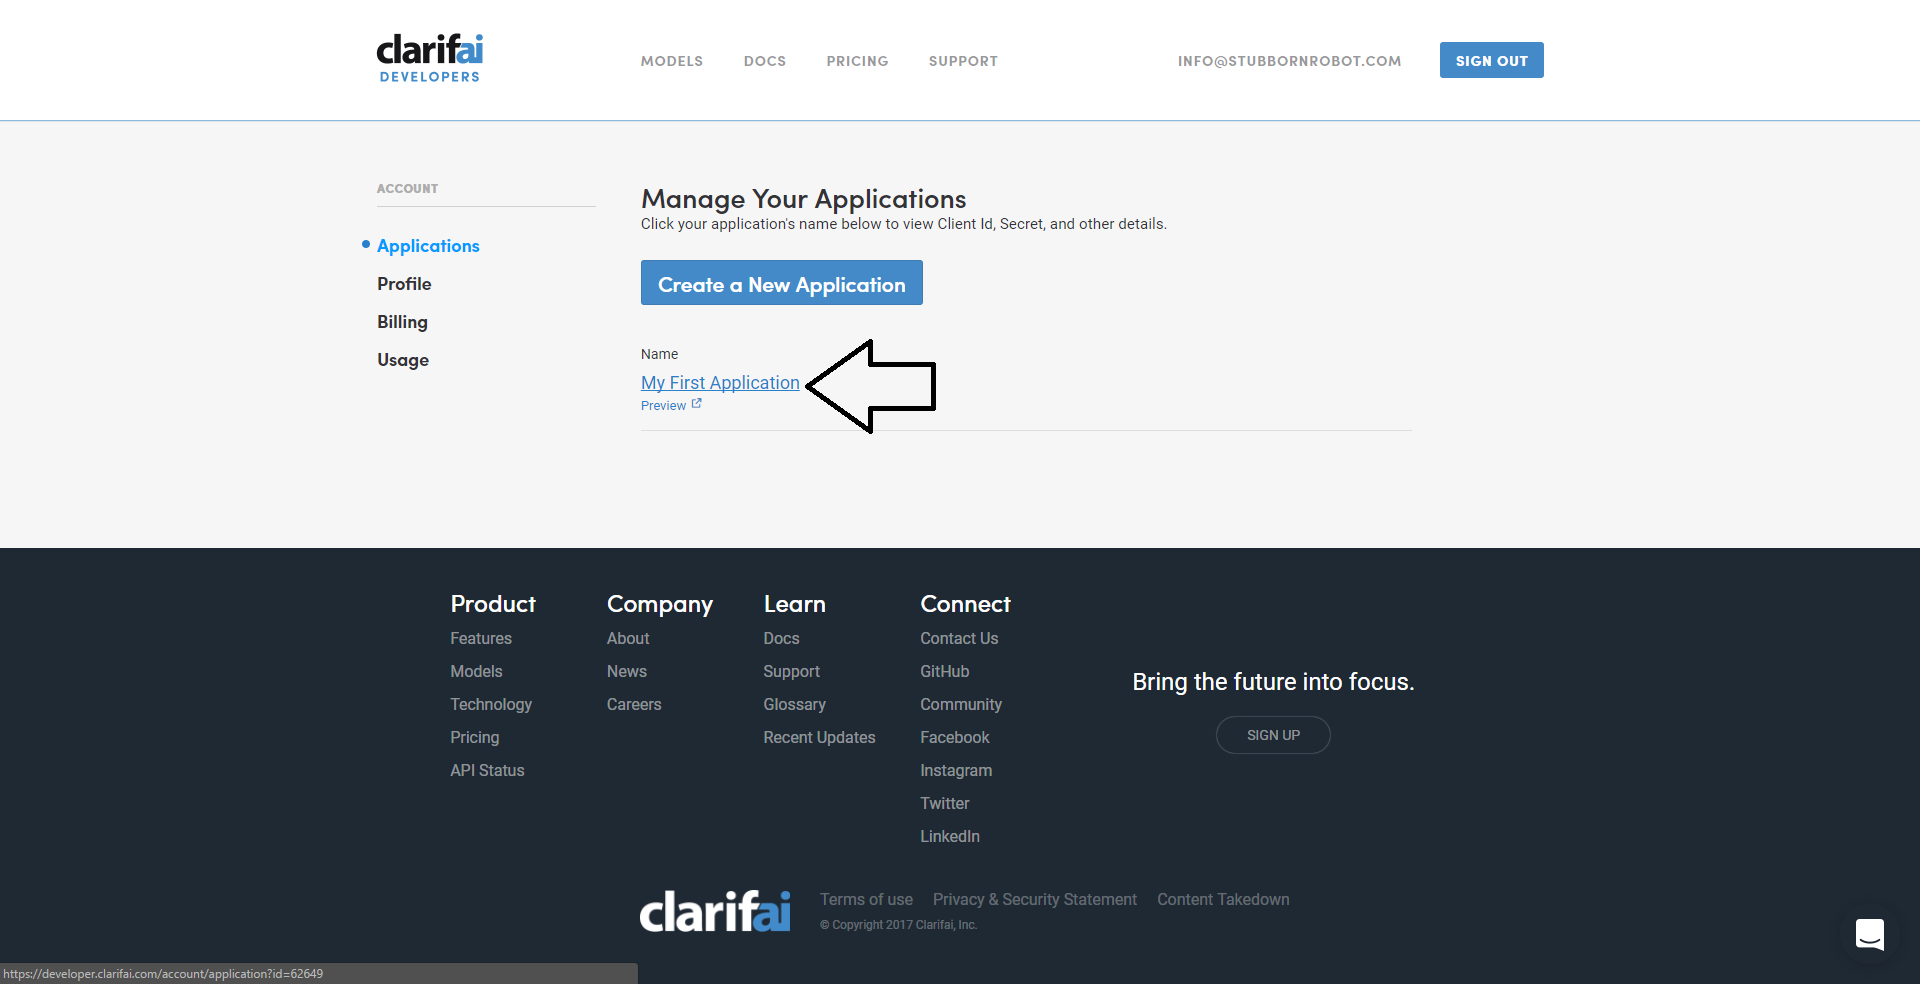Open Docs in the top navigation
1920x984 pixels.
[x=765, y=61]
